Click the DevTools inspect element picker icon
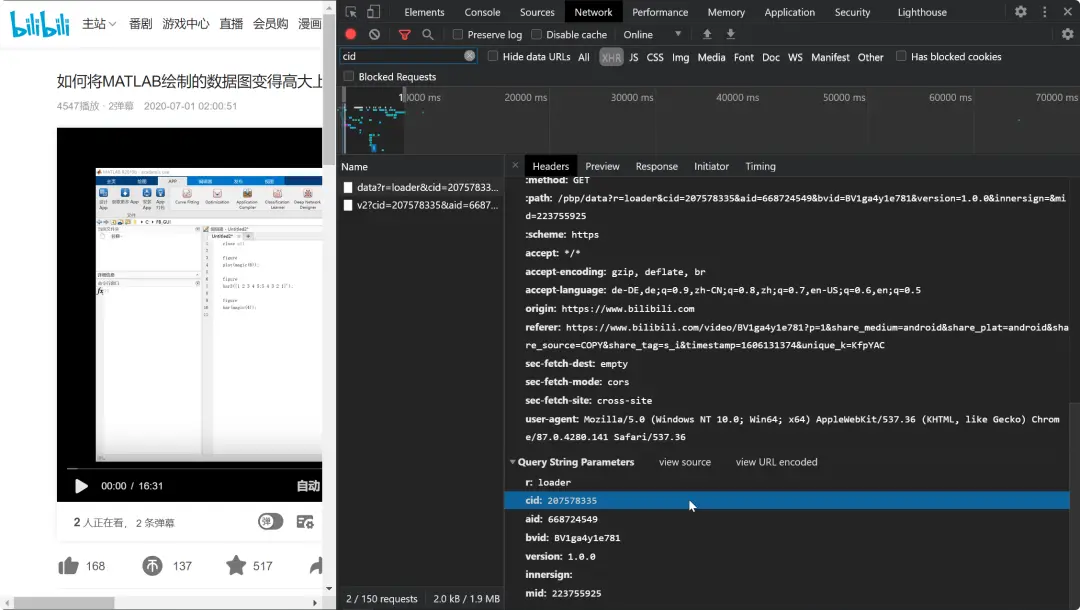 [x=351, y=12]
